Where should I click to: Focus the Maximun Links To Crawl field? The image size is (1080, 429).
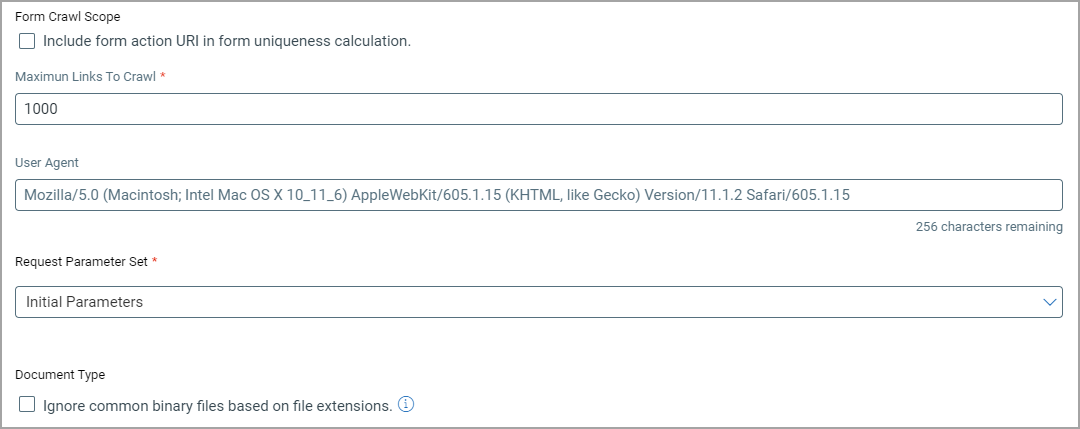point(538,109)
